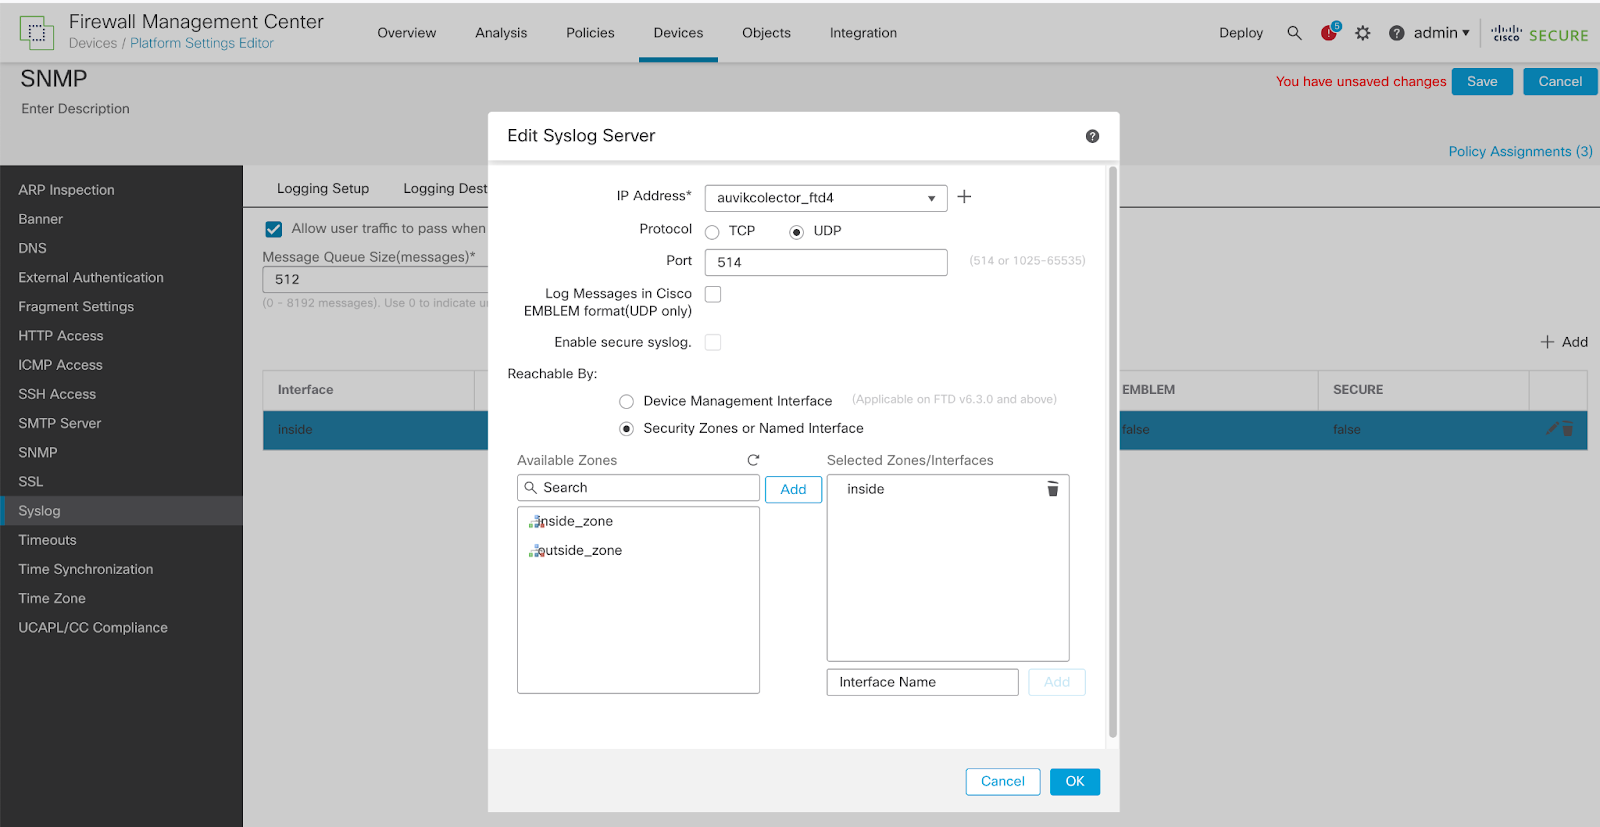This screenshot has height=827, width=1600.
Task: Click the Firewall Management Center logo
Action: pyautogui.click(x=37, y=32)
